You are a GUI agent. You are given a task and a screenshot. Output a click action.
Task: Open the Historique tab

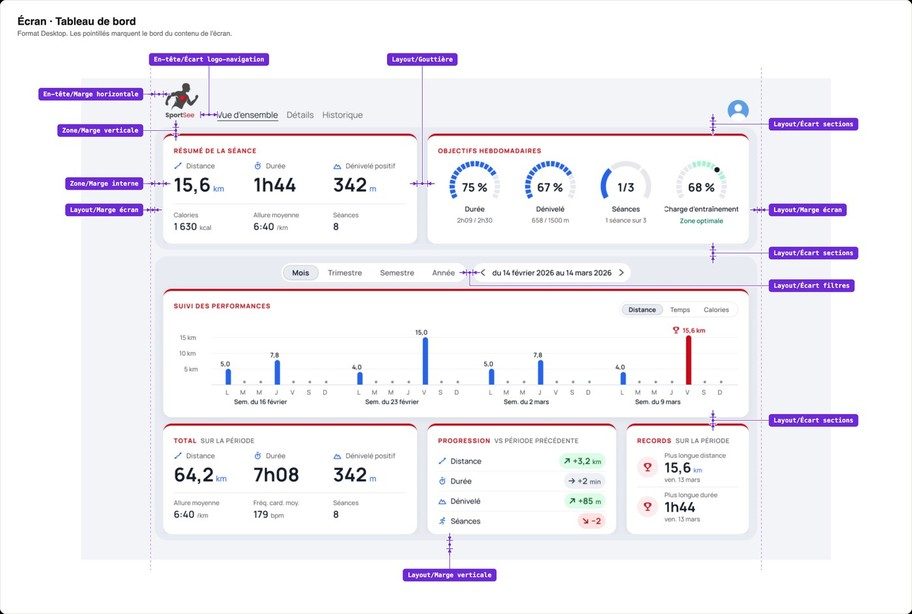[343, 115]
